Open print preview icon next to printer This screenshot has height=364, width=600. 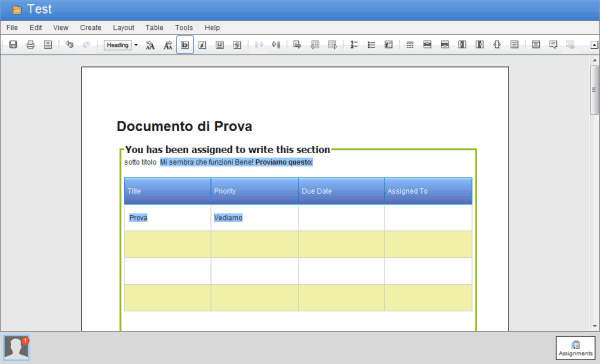tap(48, 44)
